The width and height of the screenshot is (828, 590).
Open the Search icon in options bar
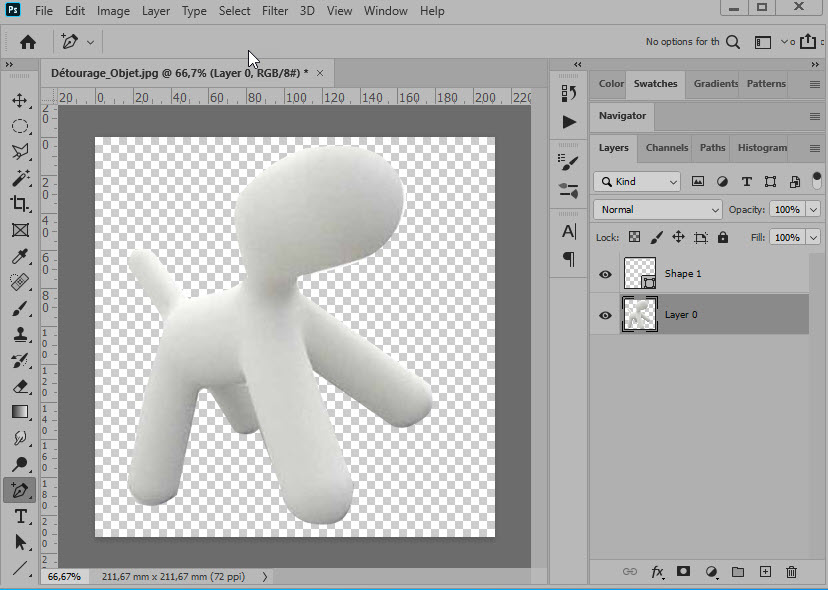pyautogui.click(x=733, y=42)
